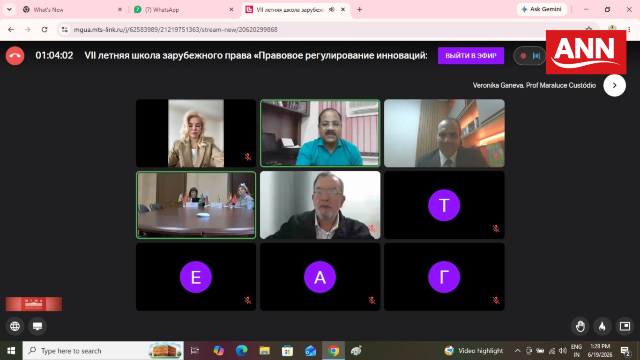Switch input language ENG IN
Viewport: 640px width, 360px height.
[576, 351]
